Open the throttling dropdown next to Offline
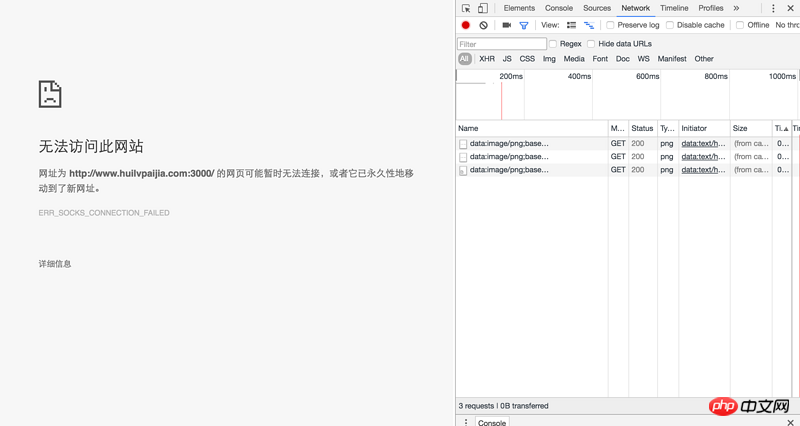This screenshot has width=800, height=426. pos(787,25)
